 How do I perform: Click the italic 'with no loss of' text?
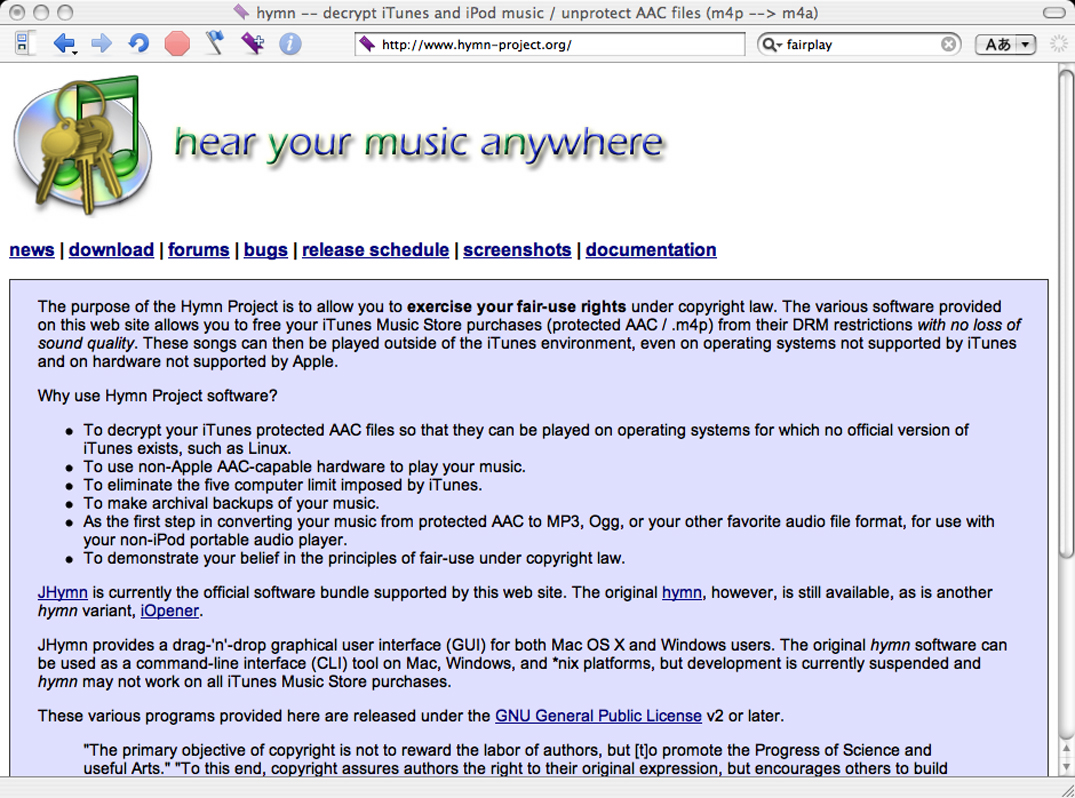pos(969,325)
